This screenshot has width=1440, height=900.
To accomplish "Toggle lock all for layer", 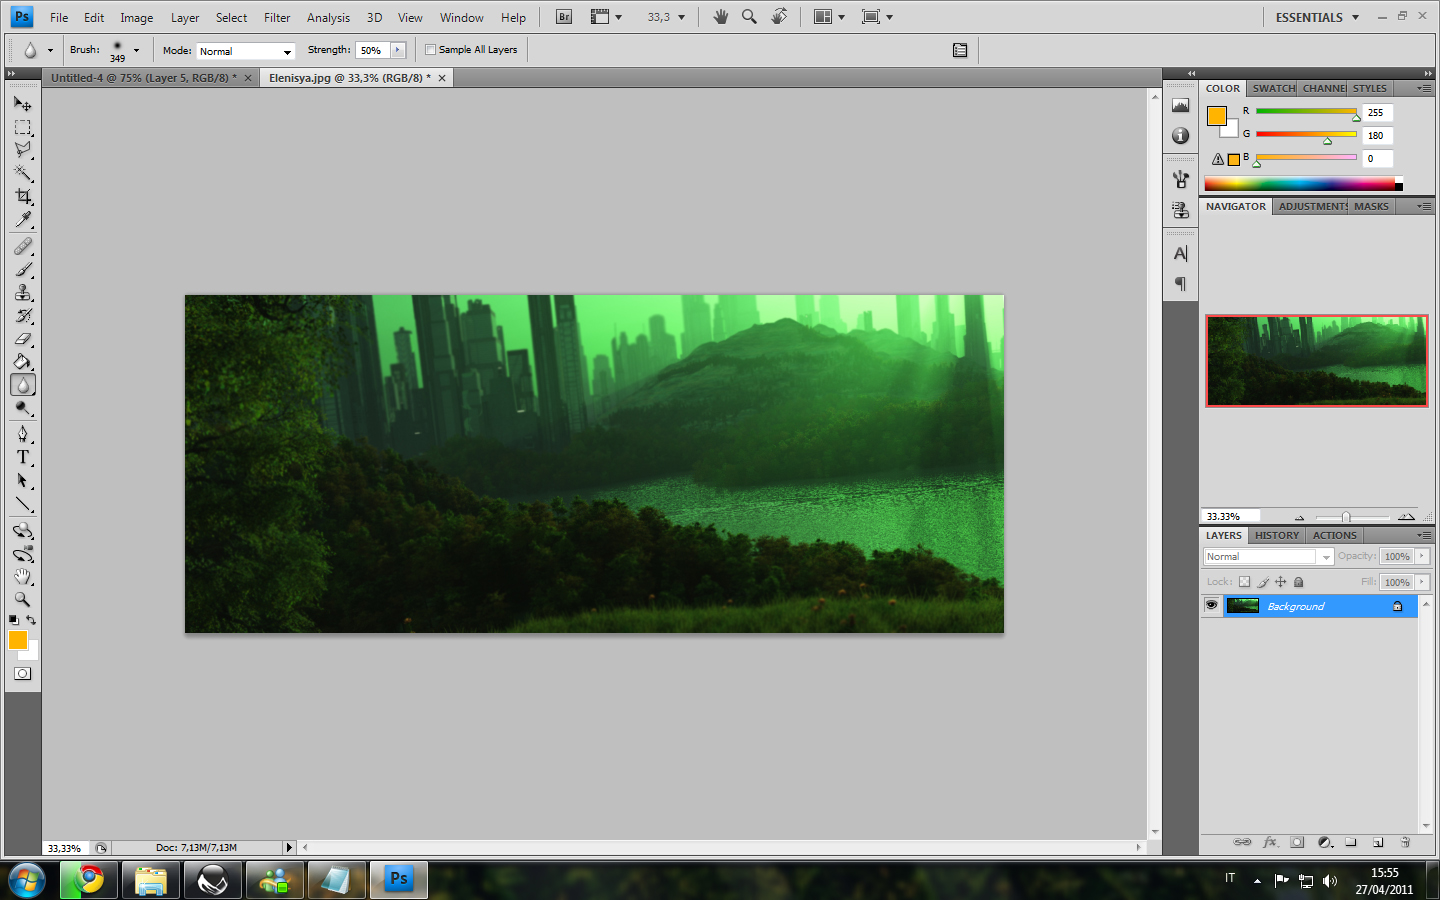I will click(x=1299, y=582).
